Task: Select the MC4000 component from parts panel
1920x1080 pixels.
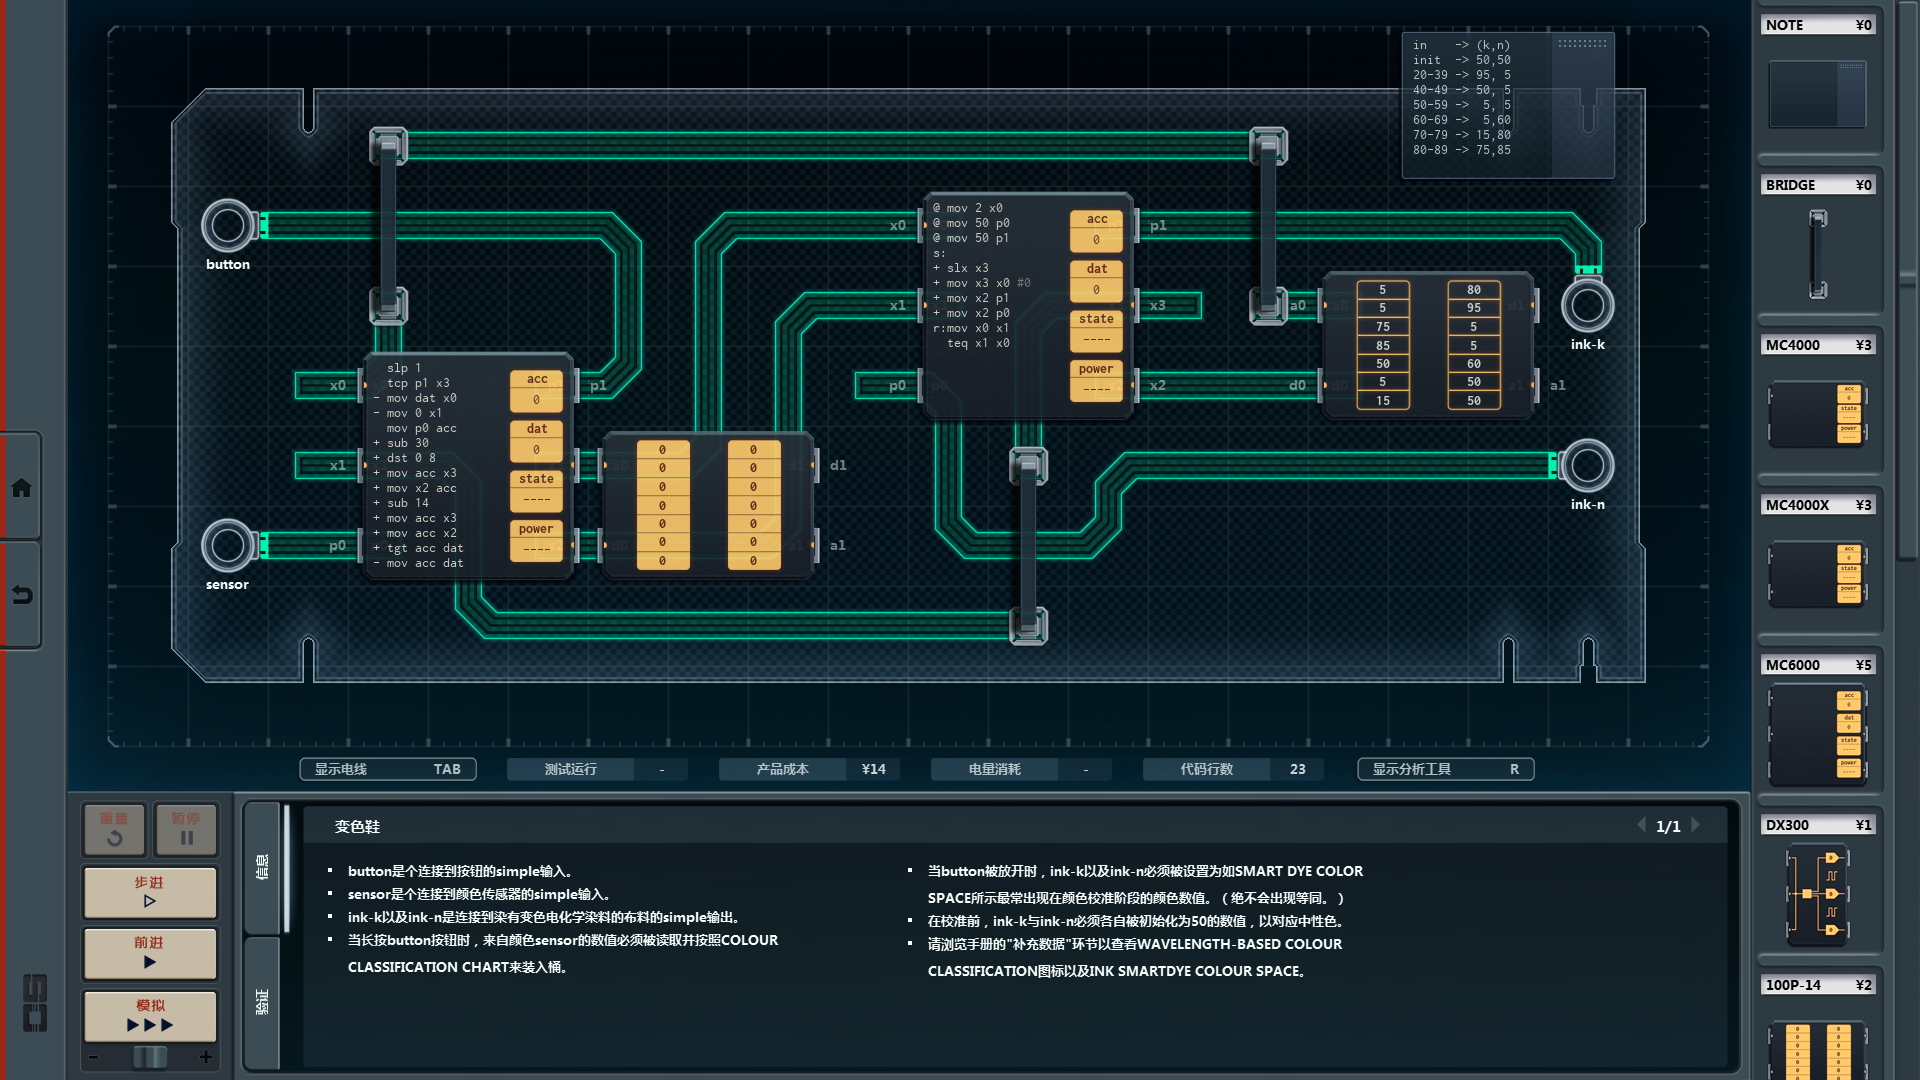Action: pos(1817,413)
